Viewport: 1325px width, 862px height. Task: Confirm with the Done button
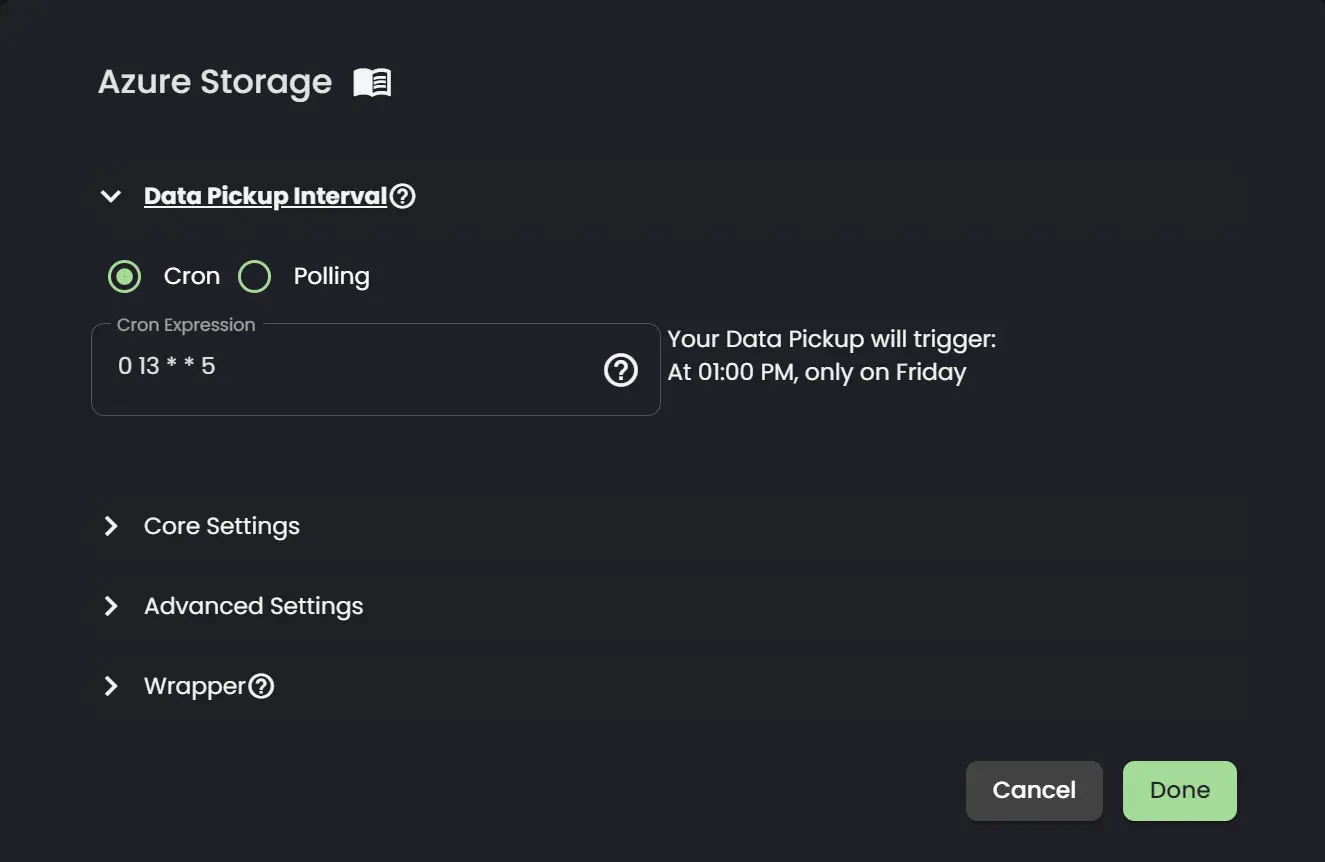click(1180, 791)
